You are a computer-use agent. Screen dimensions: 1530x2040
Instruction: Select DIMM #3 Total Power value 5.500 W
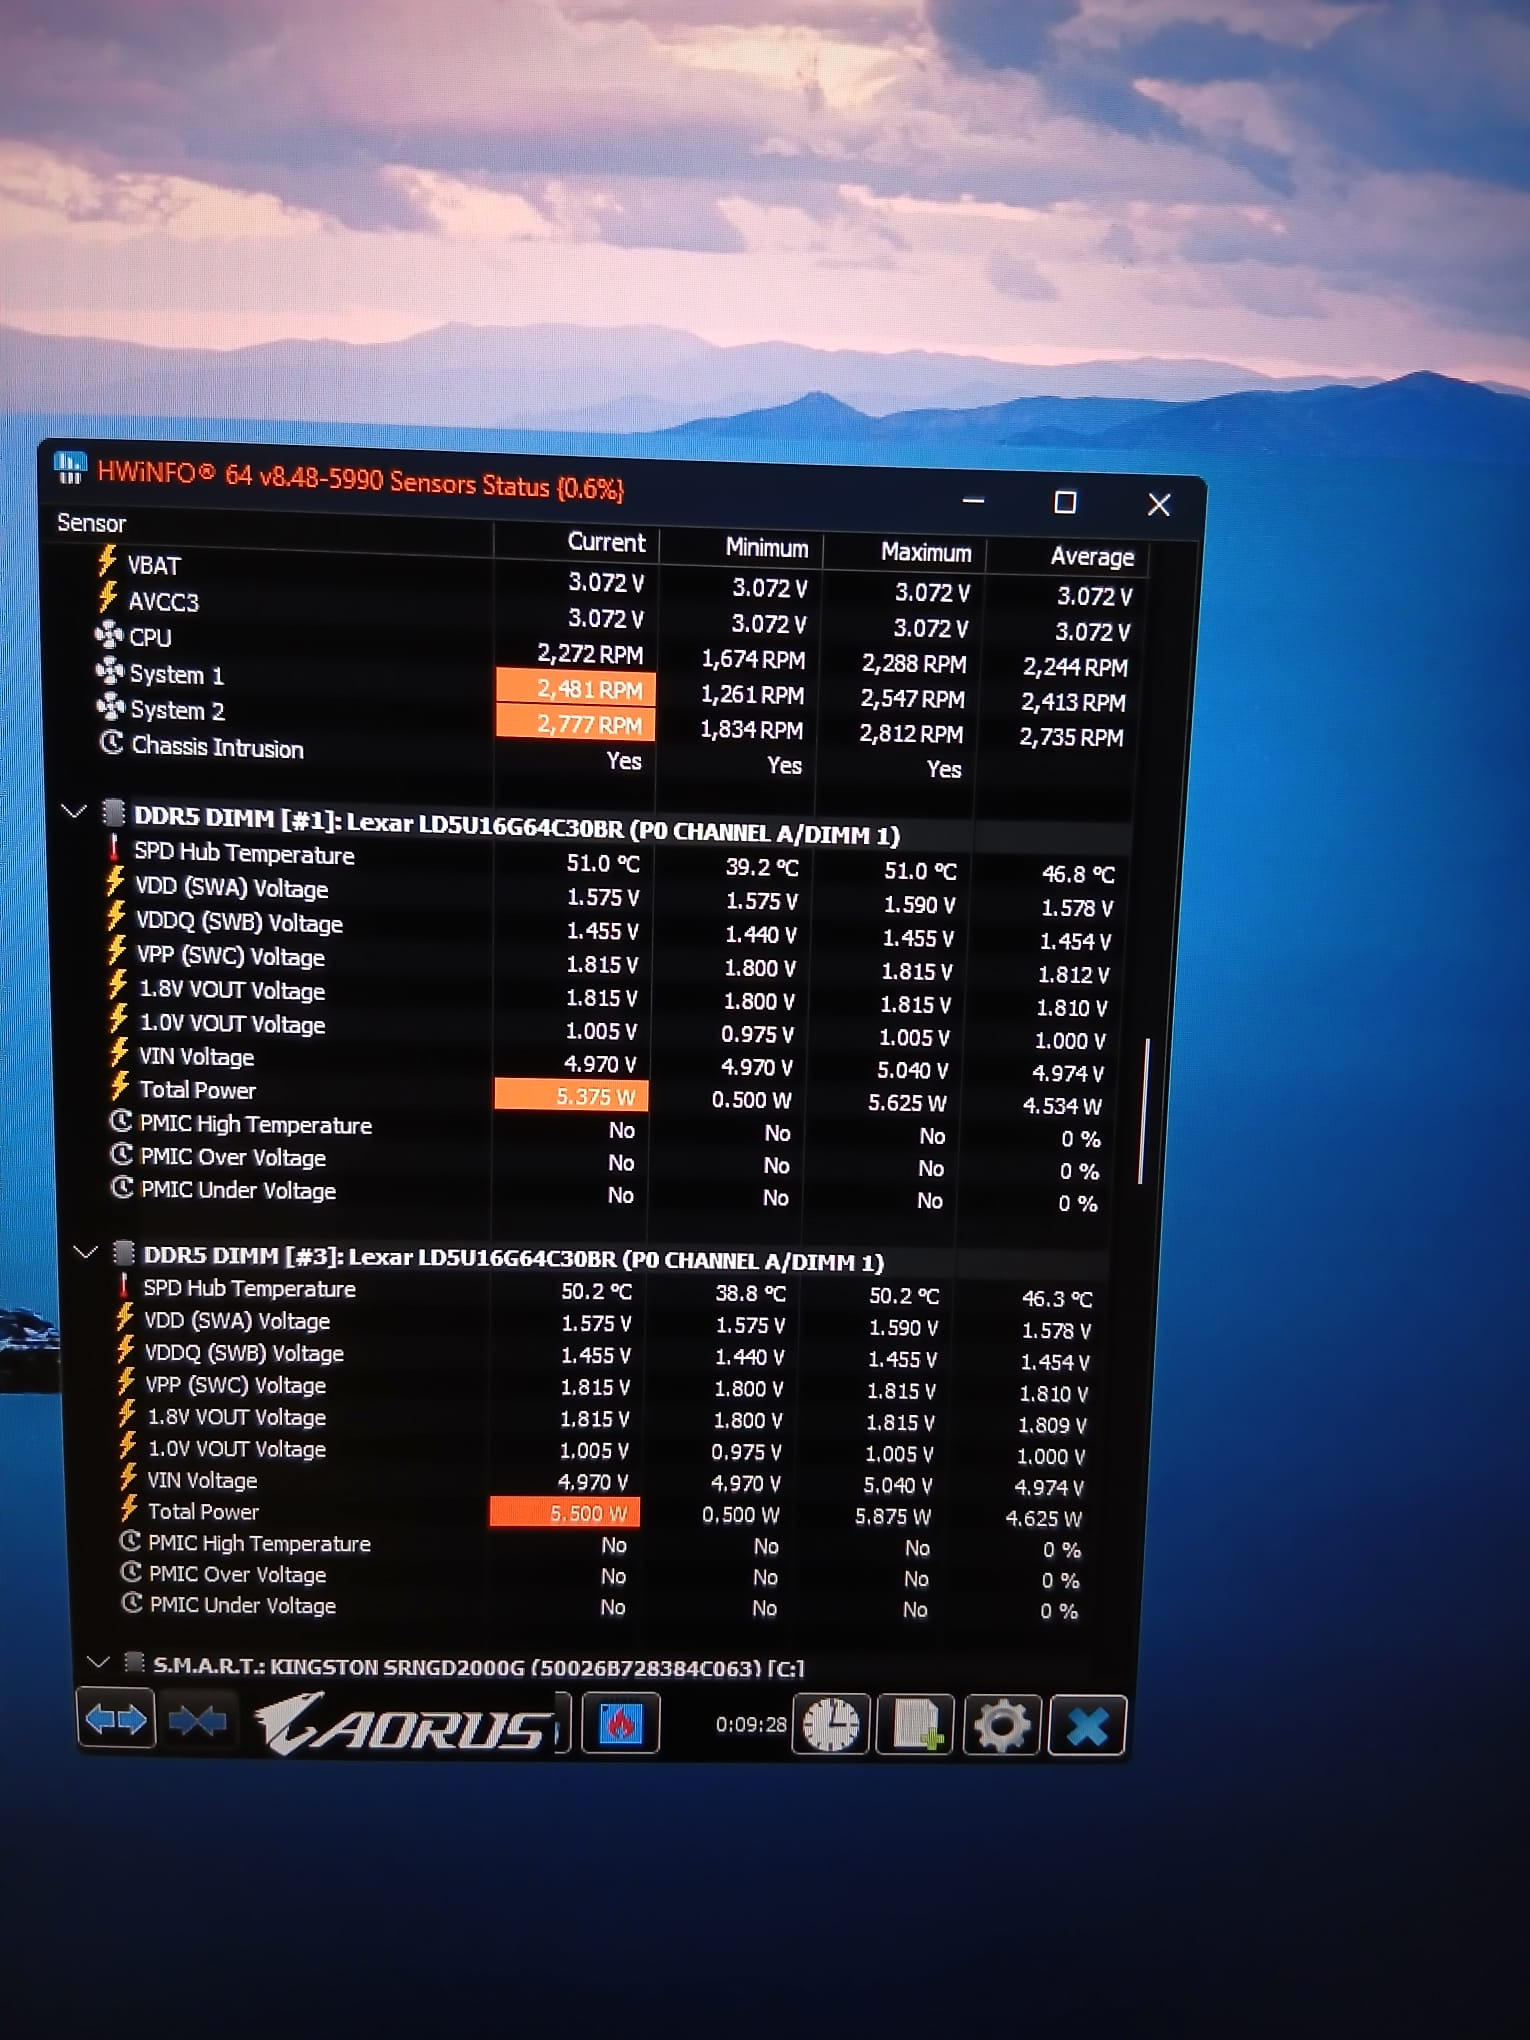click(565, 1512)
